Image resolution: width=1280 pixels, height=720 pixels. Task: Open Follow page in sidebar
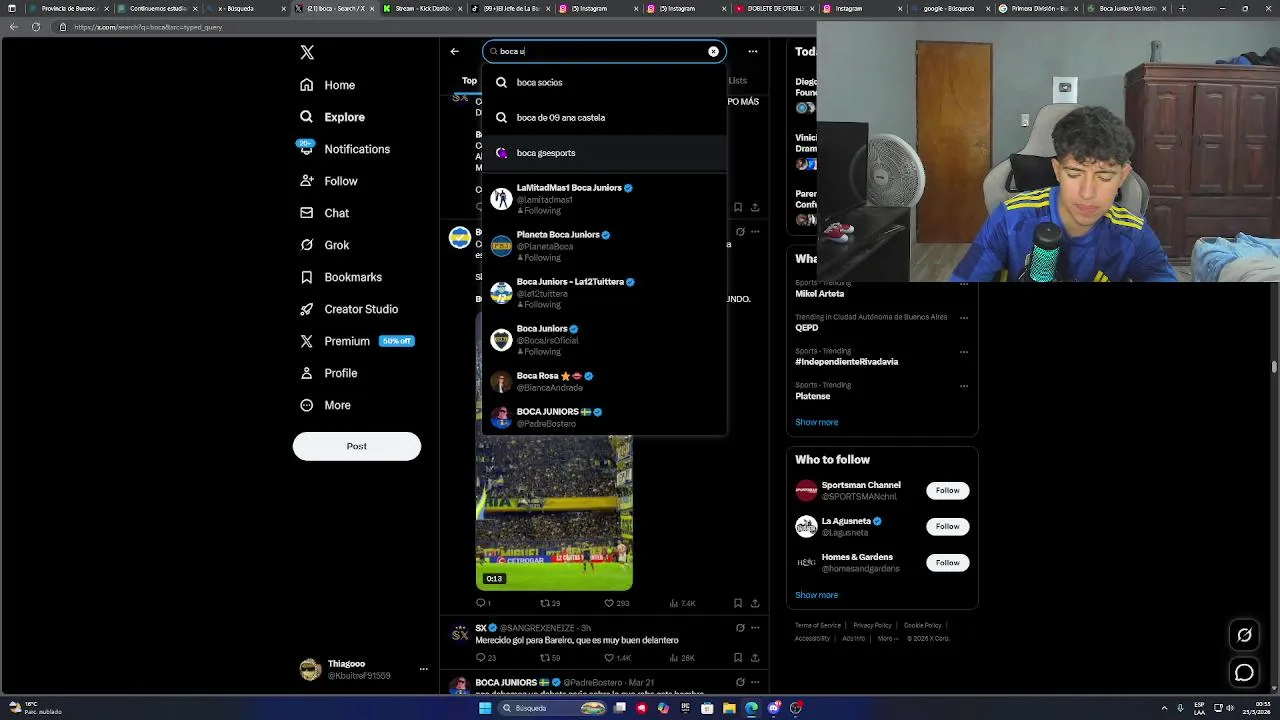pyautogui.click(x=329, y=181)
